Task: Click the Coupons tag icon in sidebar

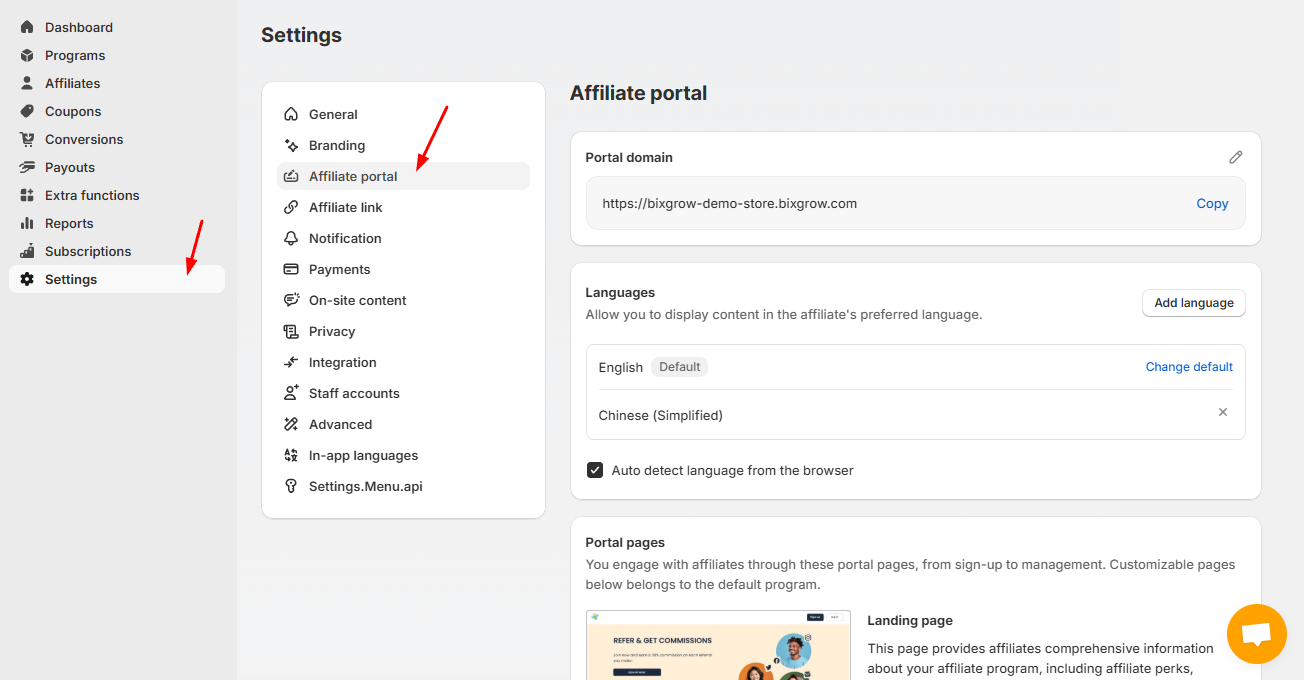Action: tap(27, 111)
